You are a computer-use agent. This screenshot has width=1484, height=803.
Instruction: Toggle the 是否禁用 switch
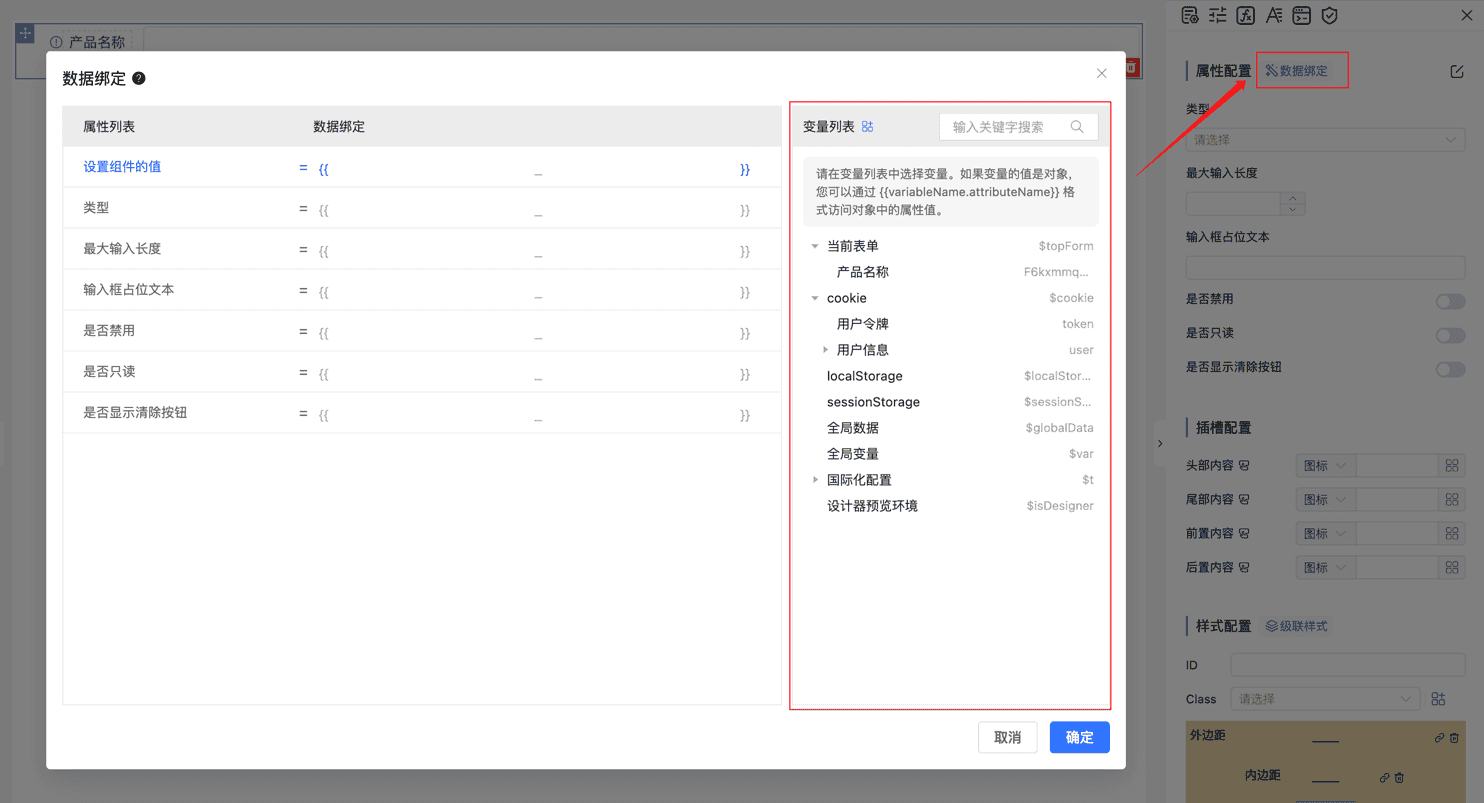pos(1450,301)
